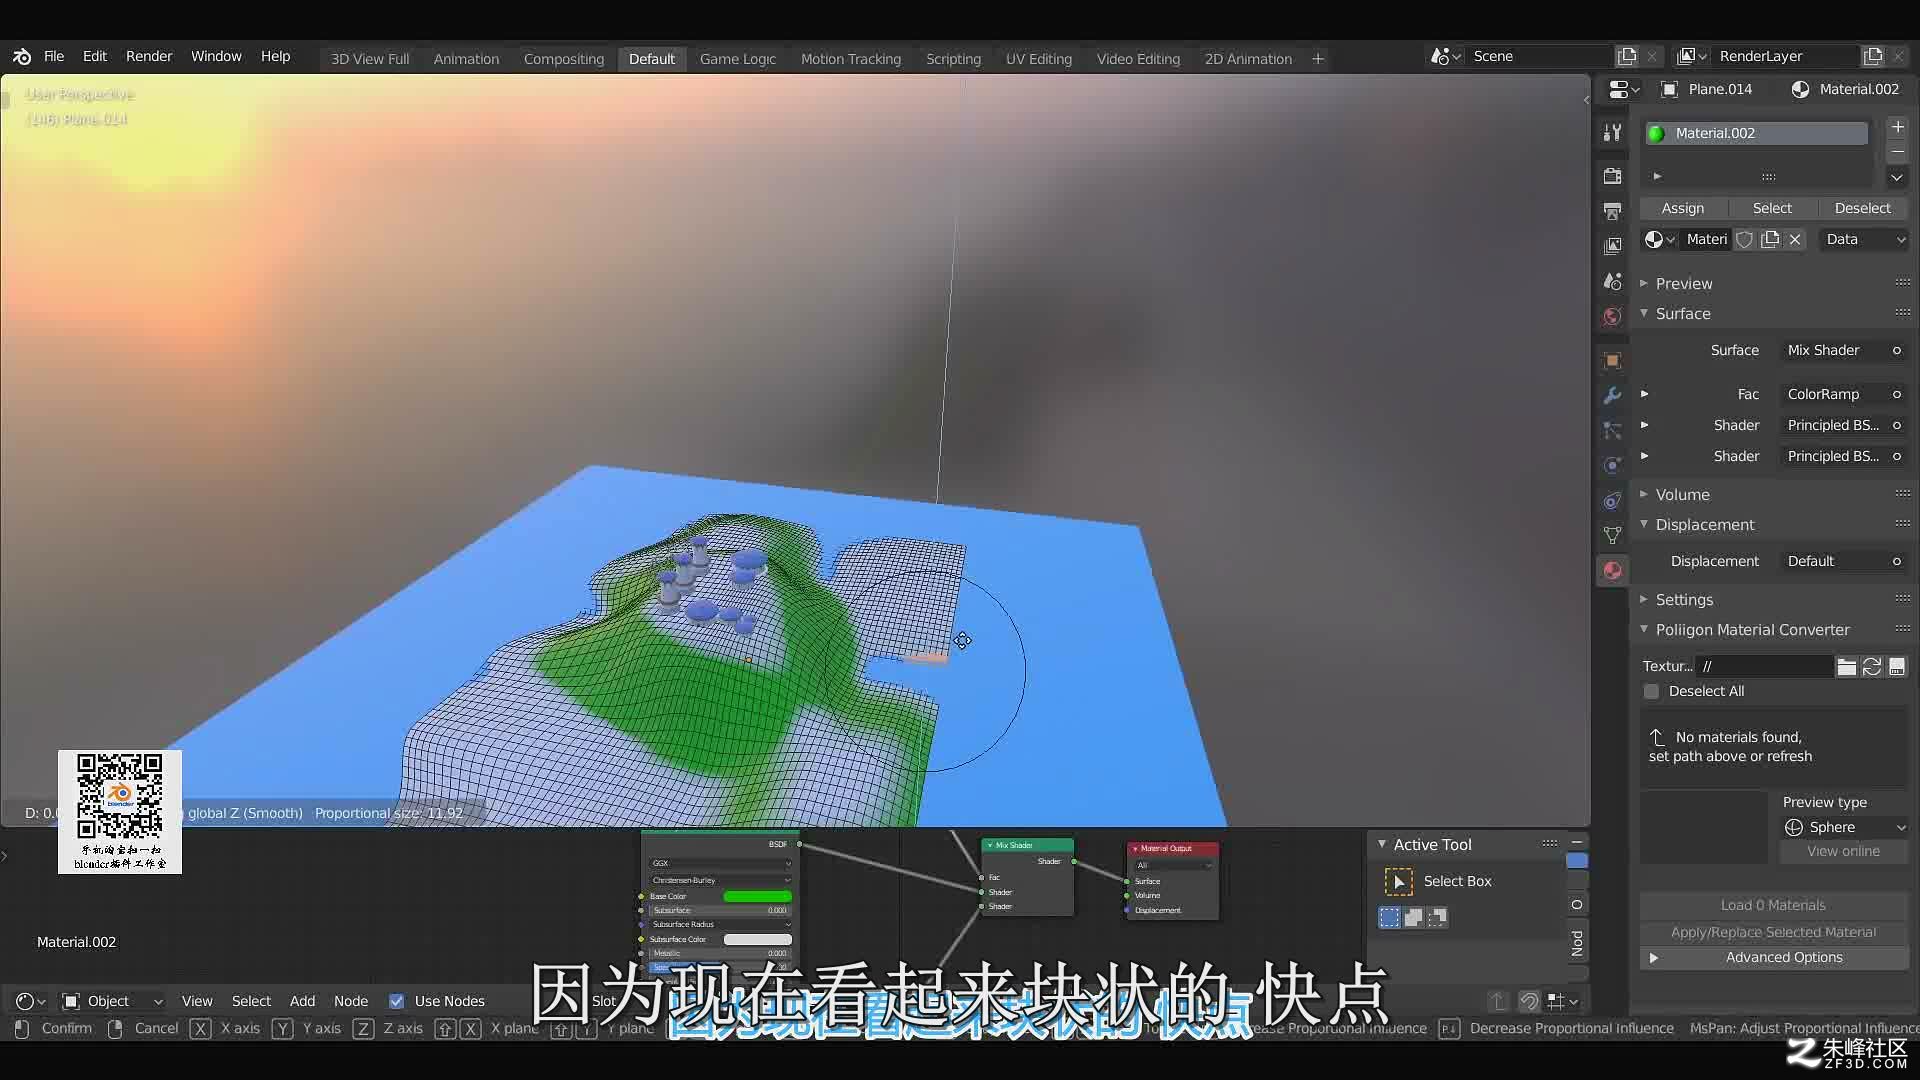Open node snapping options dropdown

(1563, 1001)
